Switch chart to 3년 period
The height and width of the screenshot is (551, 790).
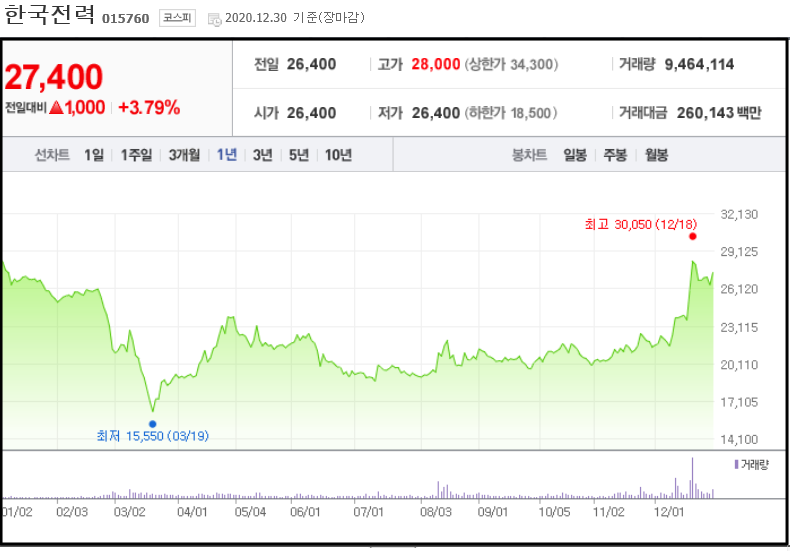262,155
